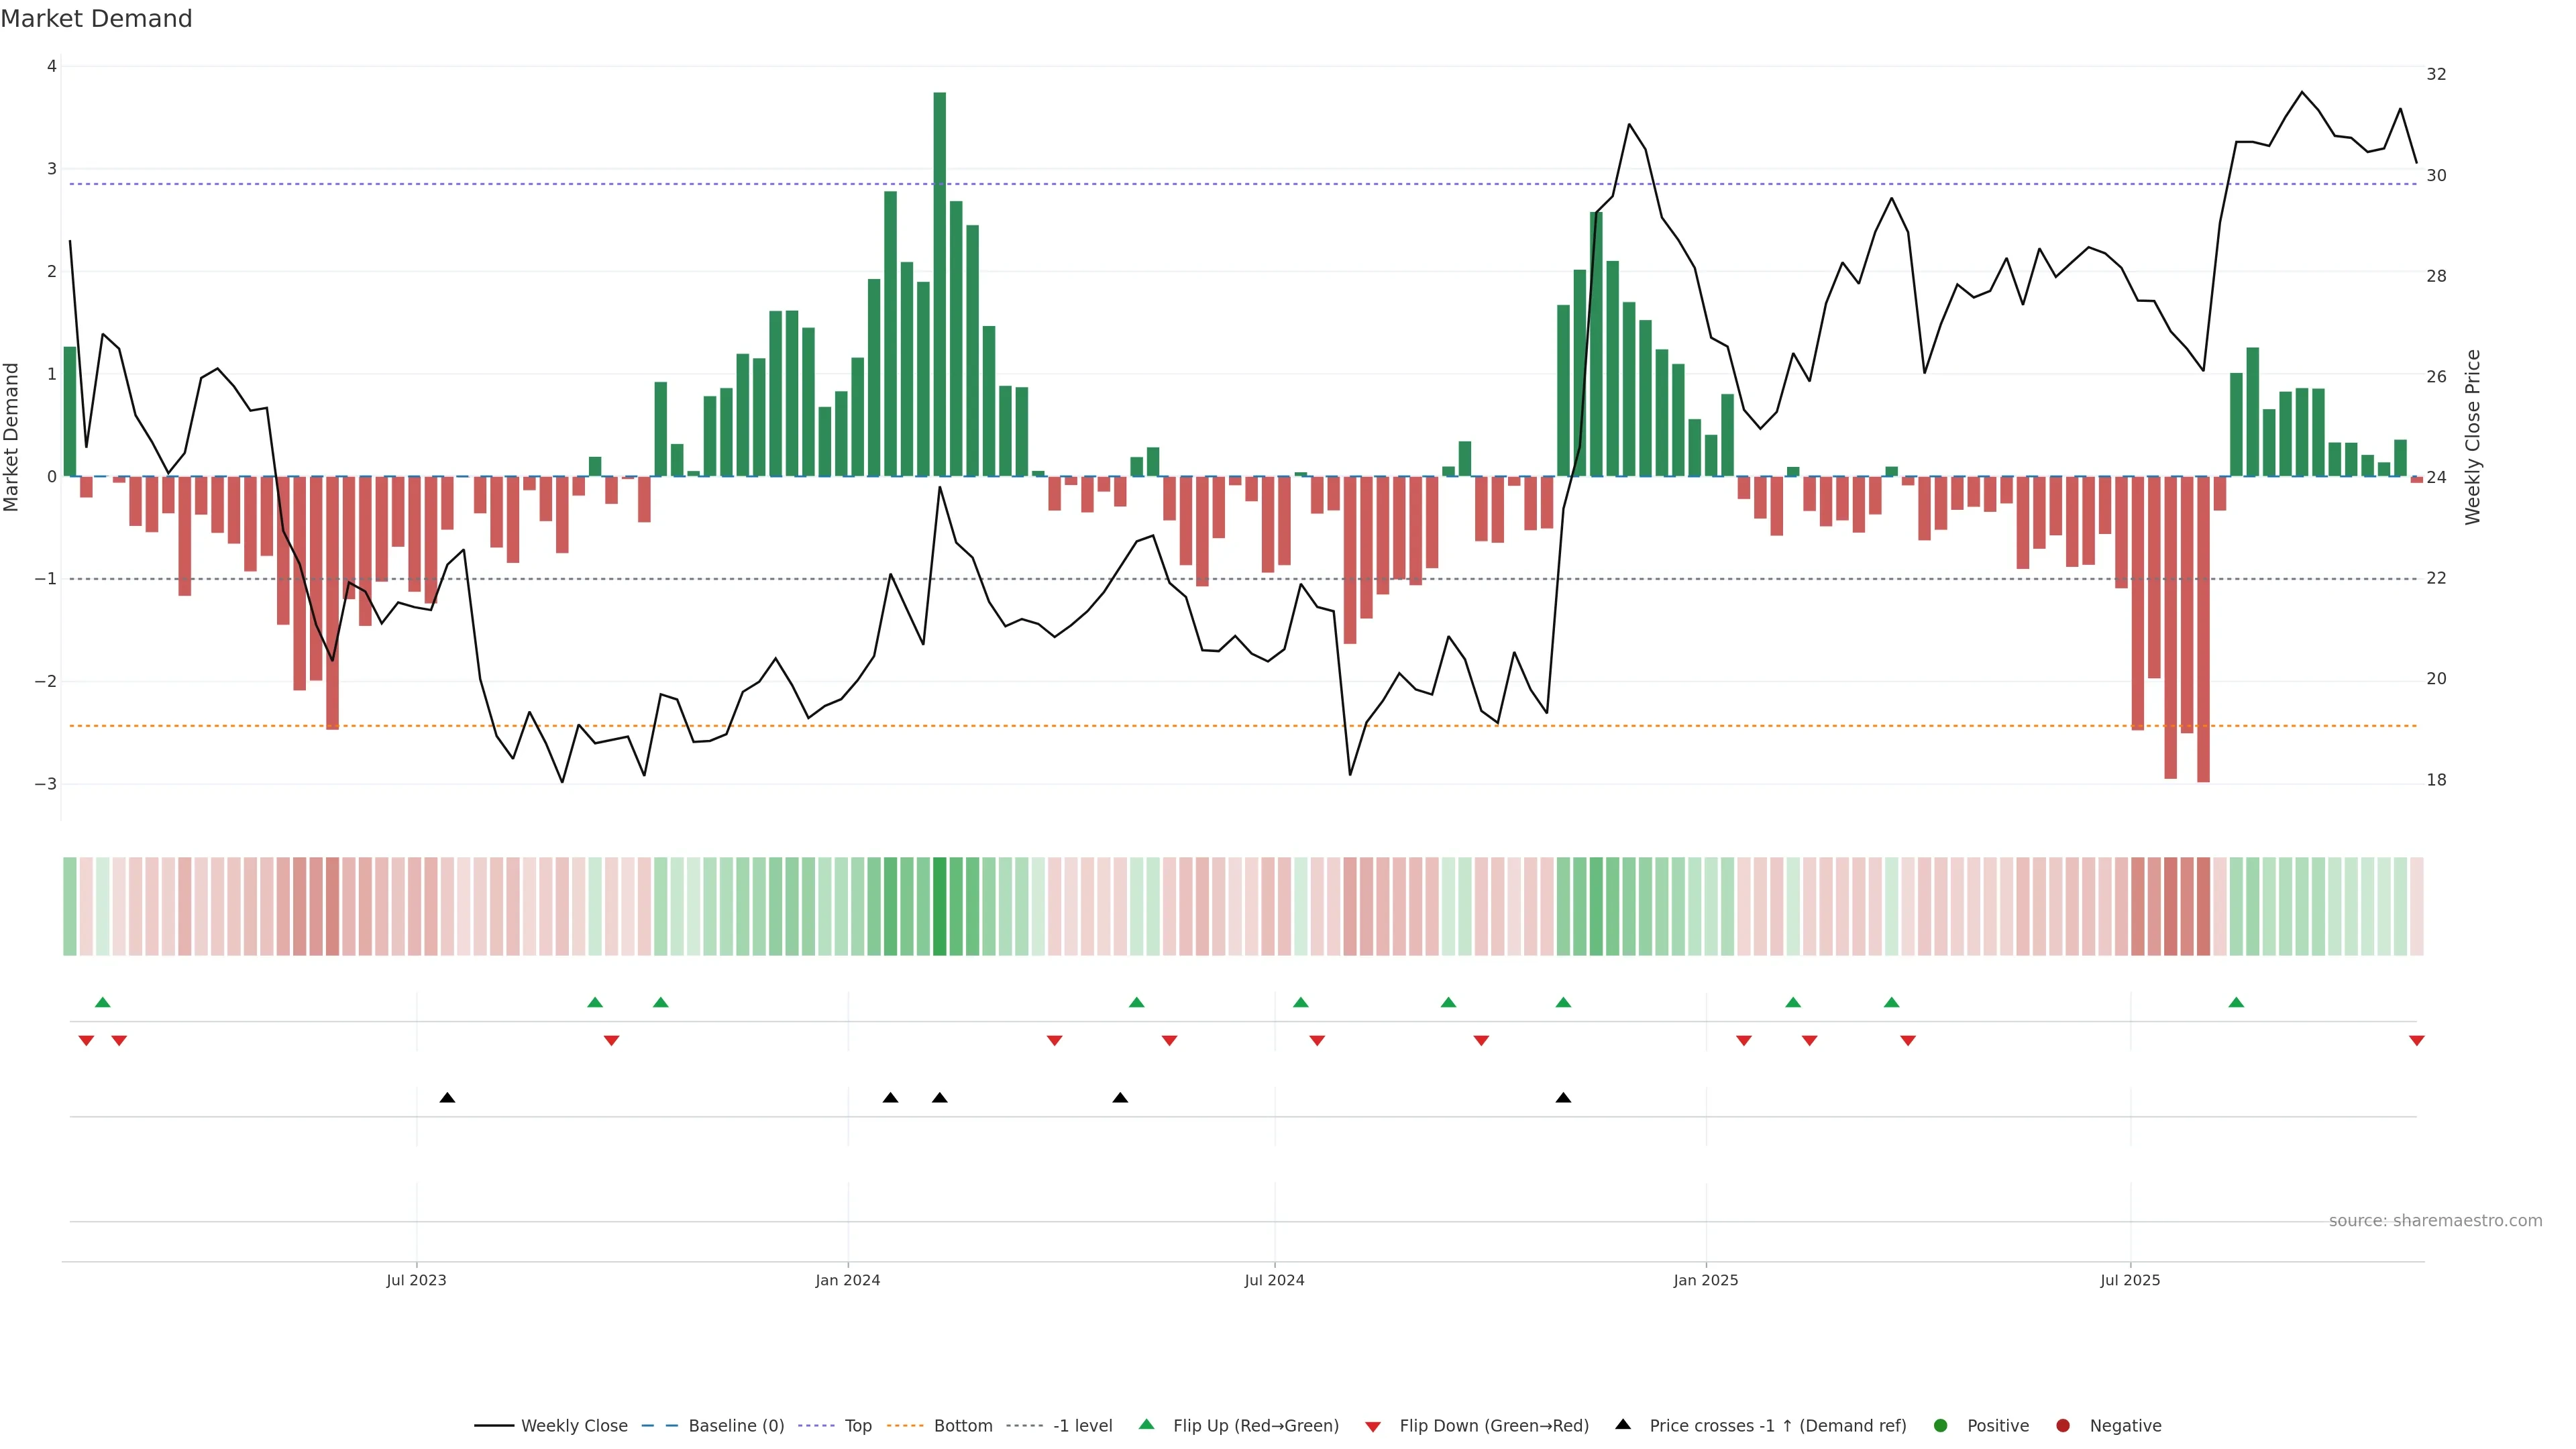
Task: Hide the -1 level series via legend
Action: pos(1082,1426)
